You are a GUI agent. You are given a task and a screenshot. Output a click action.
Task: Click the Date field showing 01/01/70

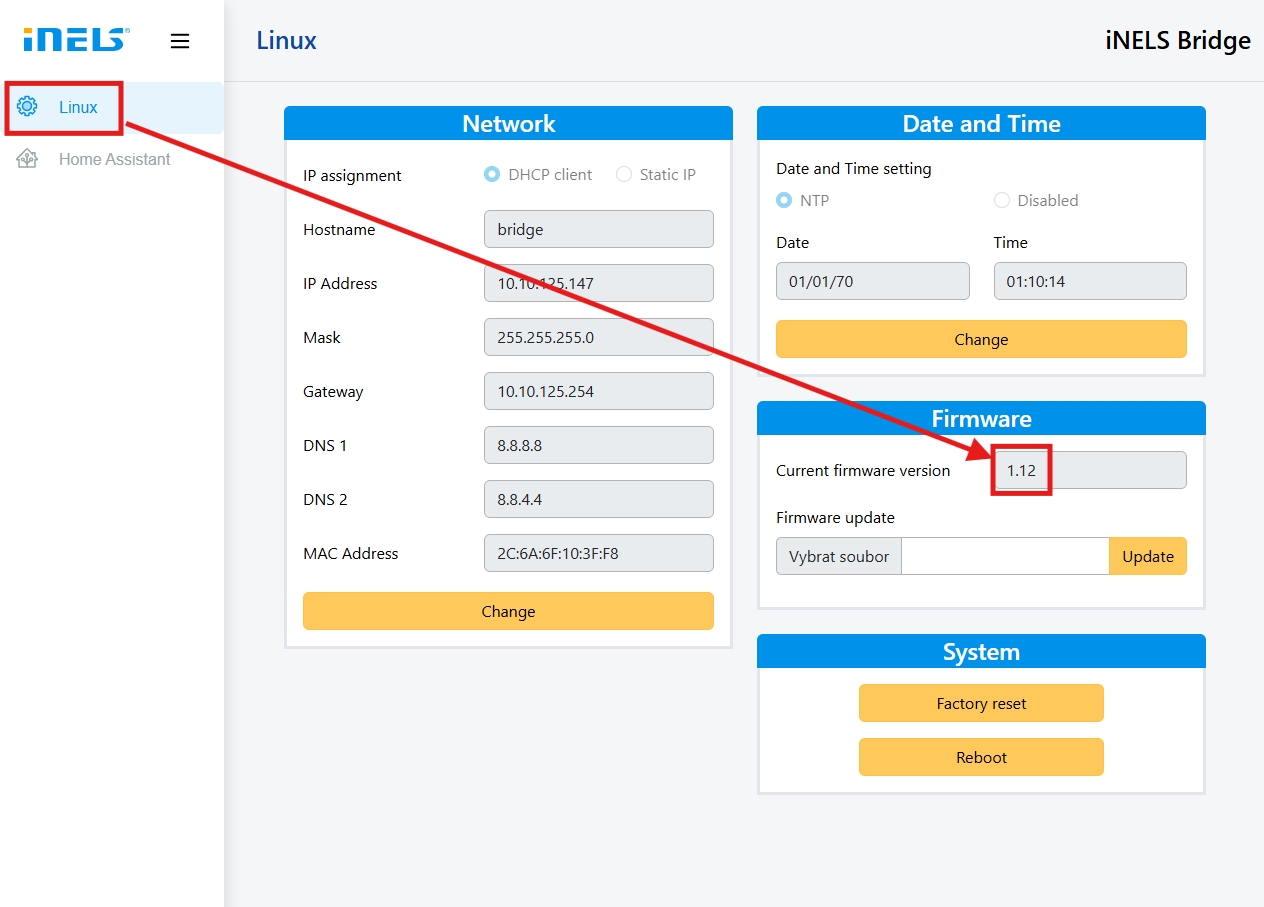872,281
